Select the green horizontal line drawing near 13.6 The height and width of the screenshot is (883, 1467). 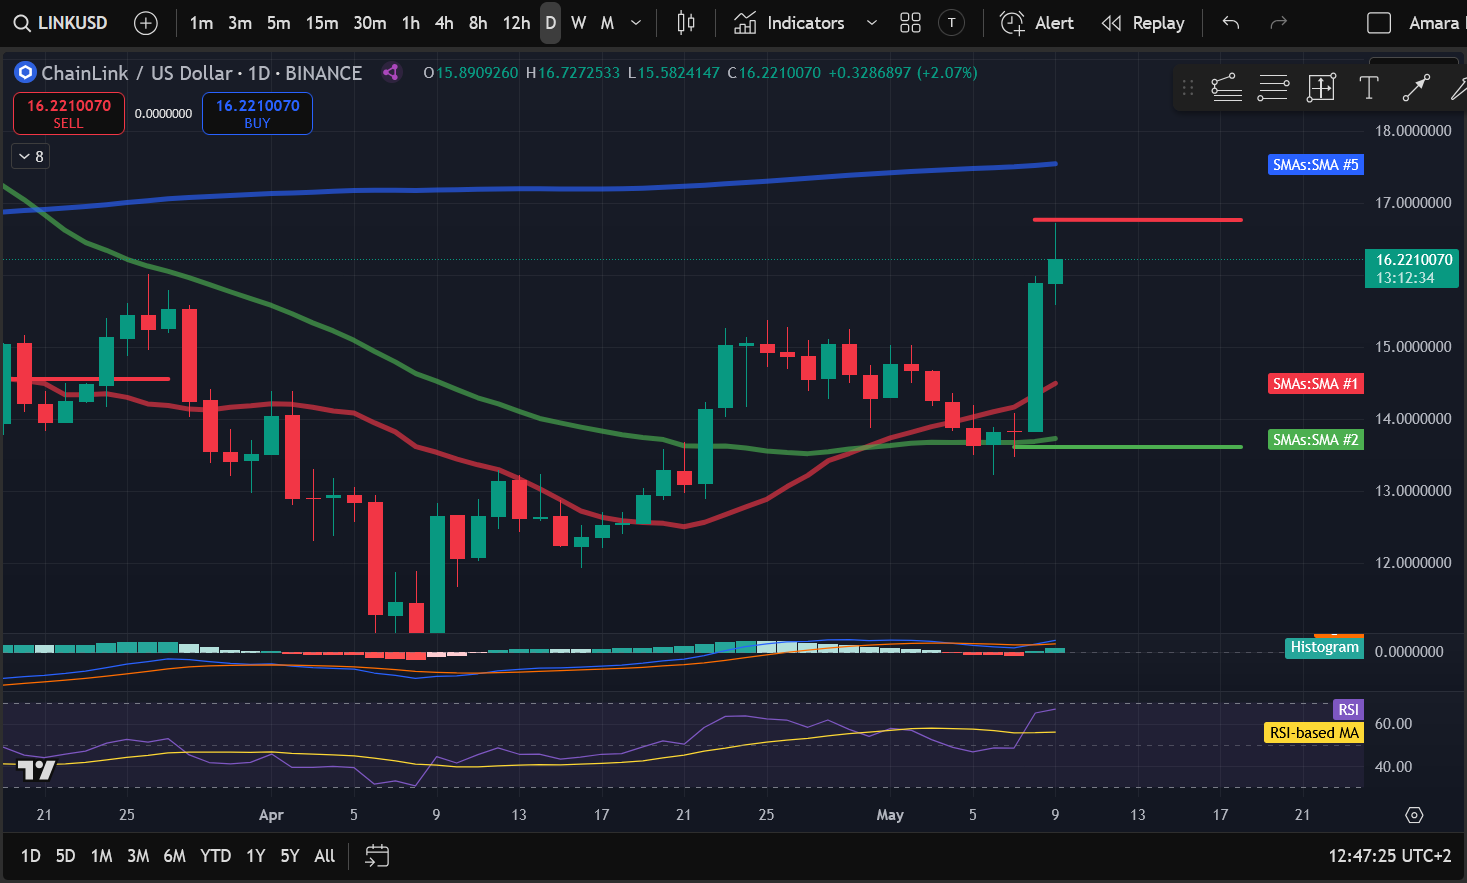pos(1128,447)
